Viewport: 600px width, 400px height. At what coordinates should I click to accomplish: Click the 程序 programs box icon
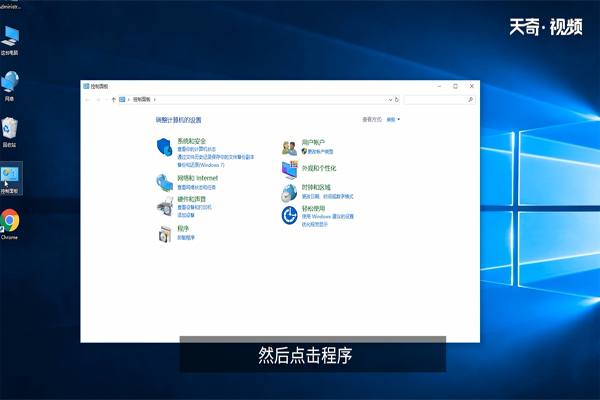tap(165, 234)
